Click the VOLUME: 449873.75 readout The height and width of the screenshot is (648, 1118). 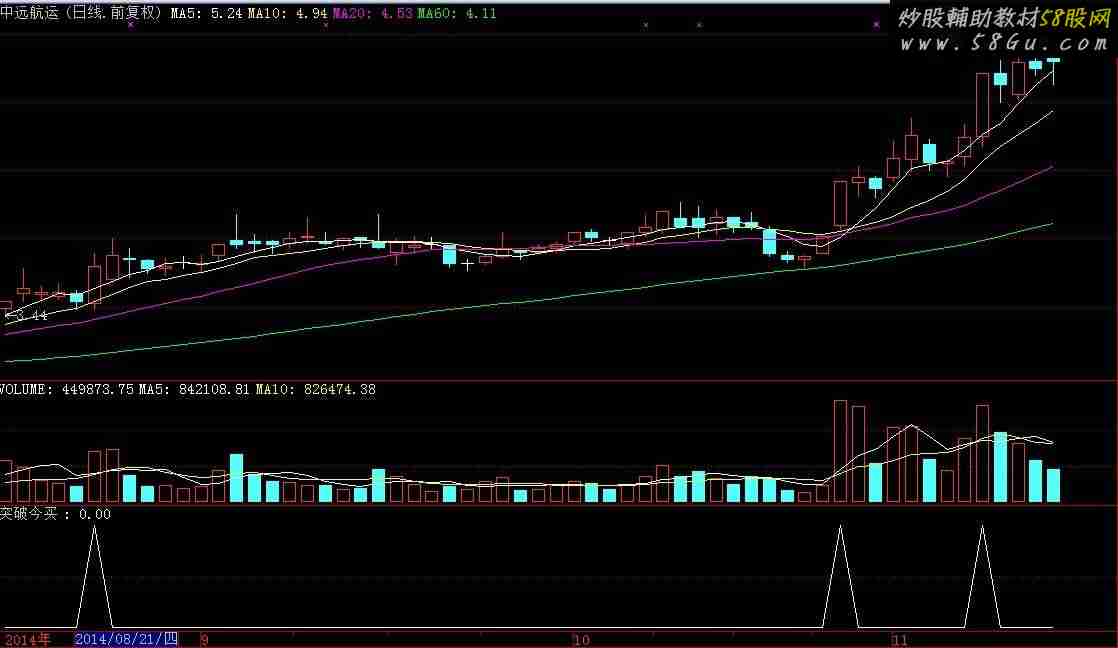pos(67,389)
